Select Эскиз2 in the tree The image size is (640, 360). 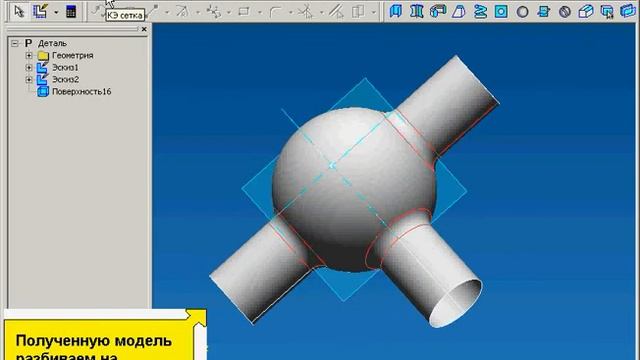pos(65,79)
